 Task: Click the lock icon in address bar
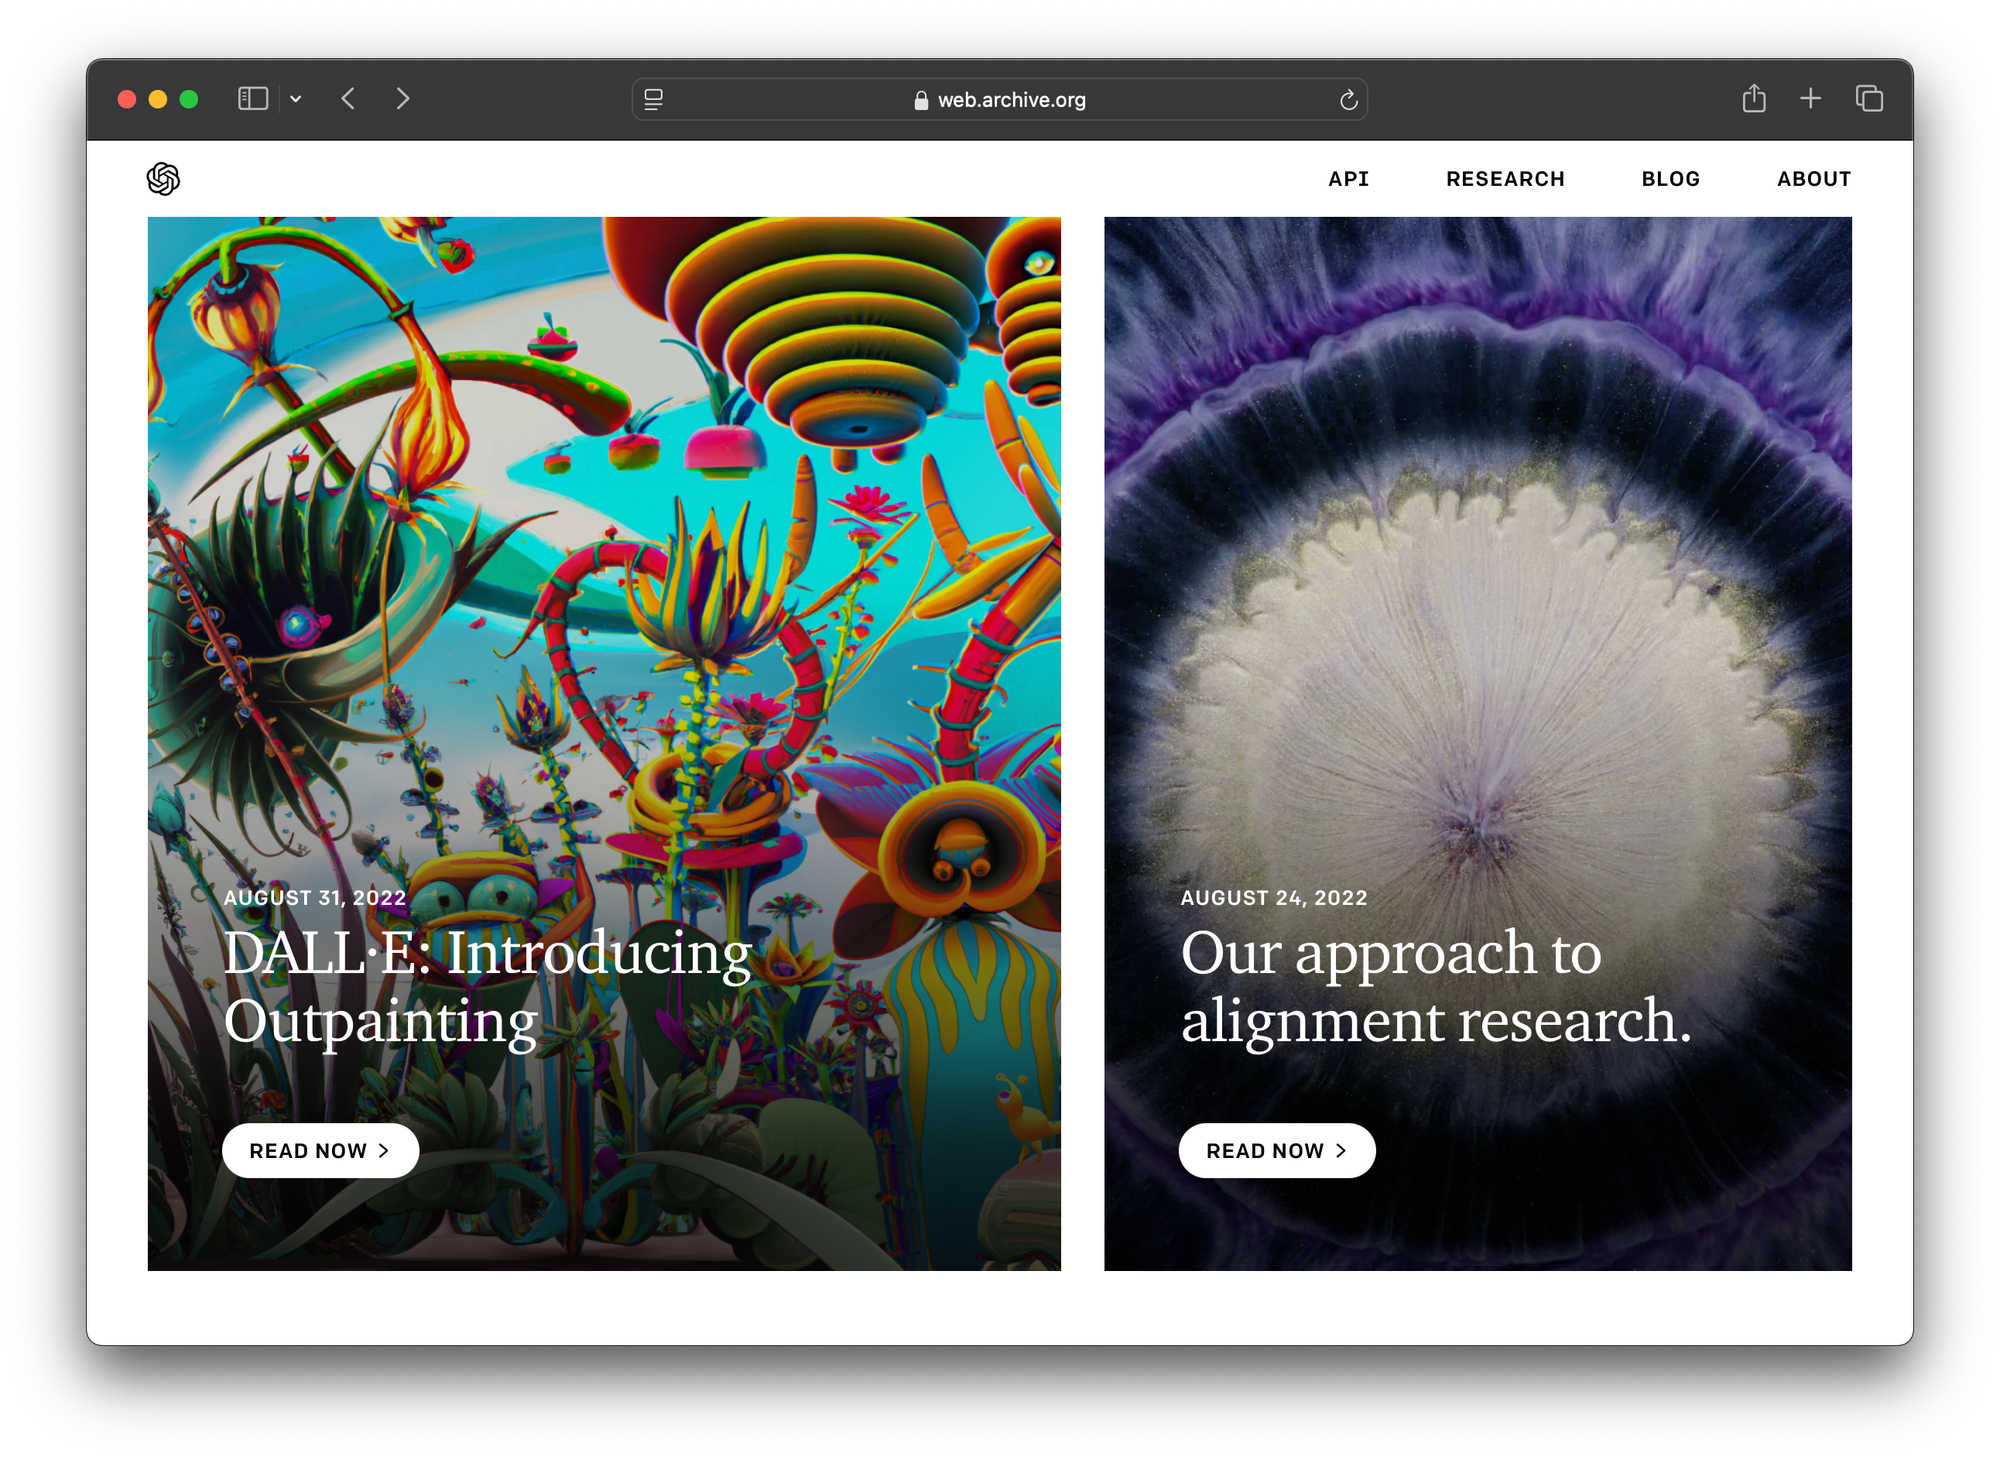click(921, 100)
